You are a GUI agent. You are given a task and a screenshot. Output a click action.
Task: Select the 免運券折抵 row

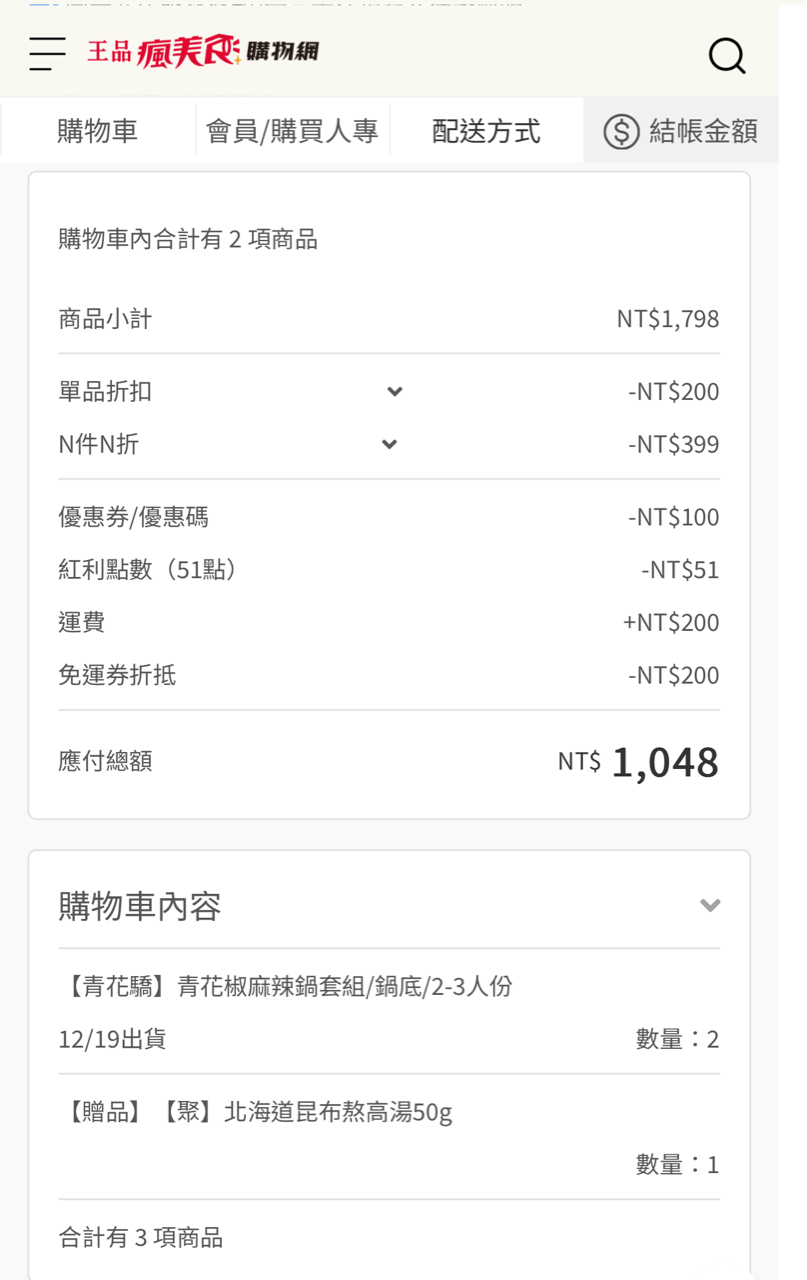pyautogui.click(x=117, y=676)
